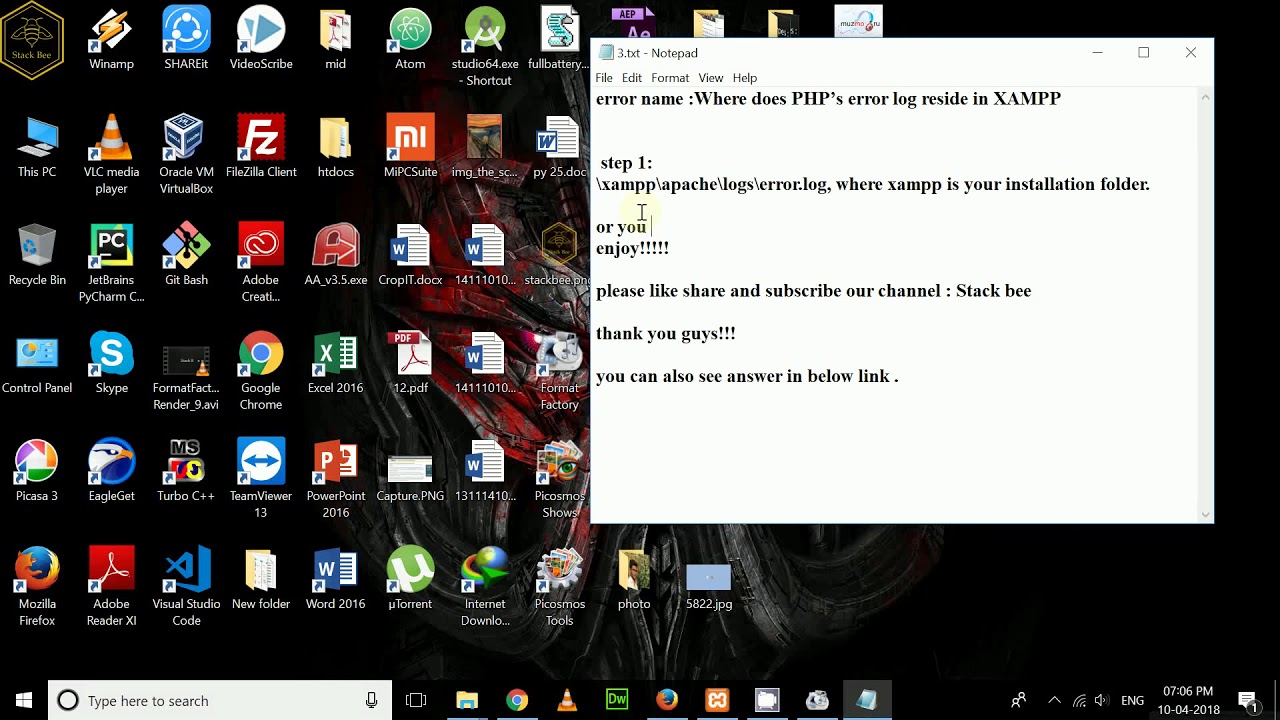Launch JetBrains PyCharm shortcut

[111, 263]
